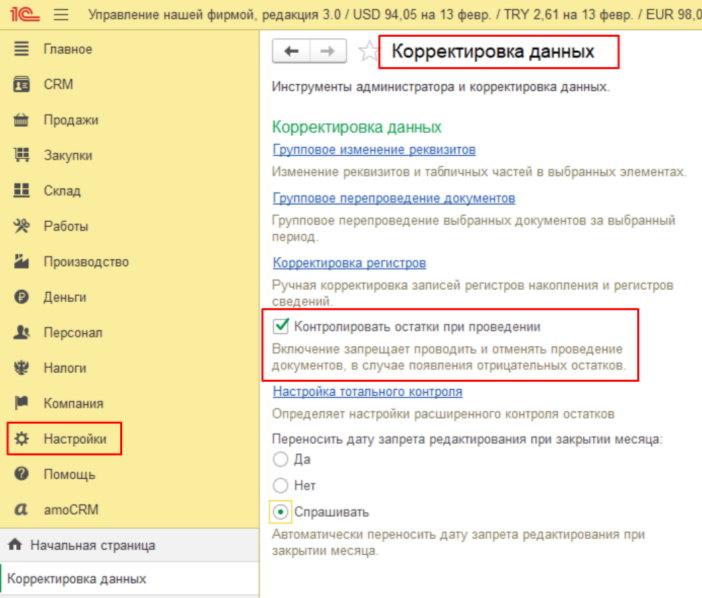Select the Да radio option
The width and height of the screenshot is (702, 598).
click(x=281, y=459)
